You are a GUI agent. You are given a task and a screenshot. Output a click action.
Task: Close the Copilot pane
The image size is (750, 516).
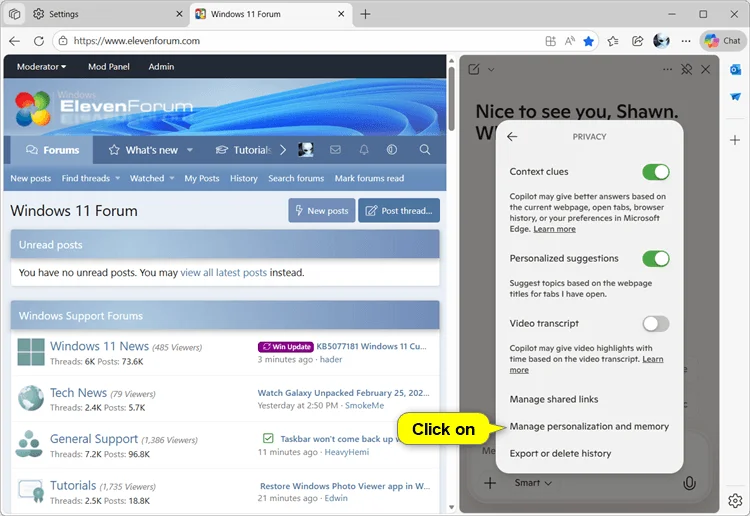(x=706, y=70)
